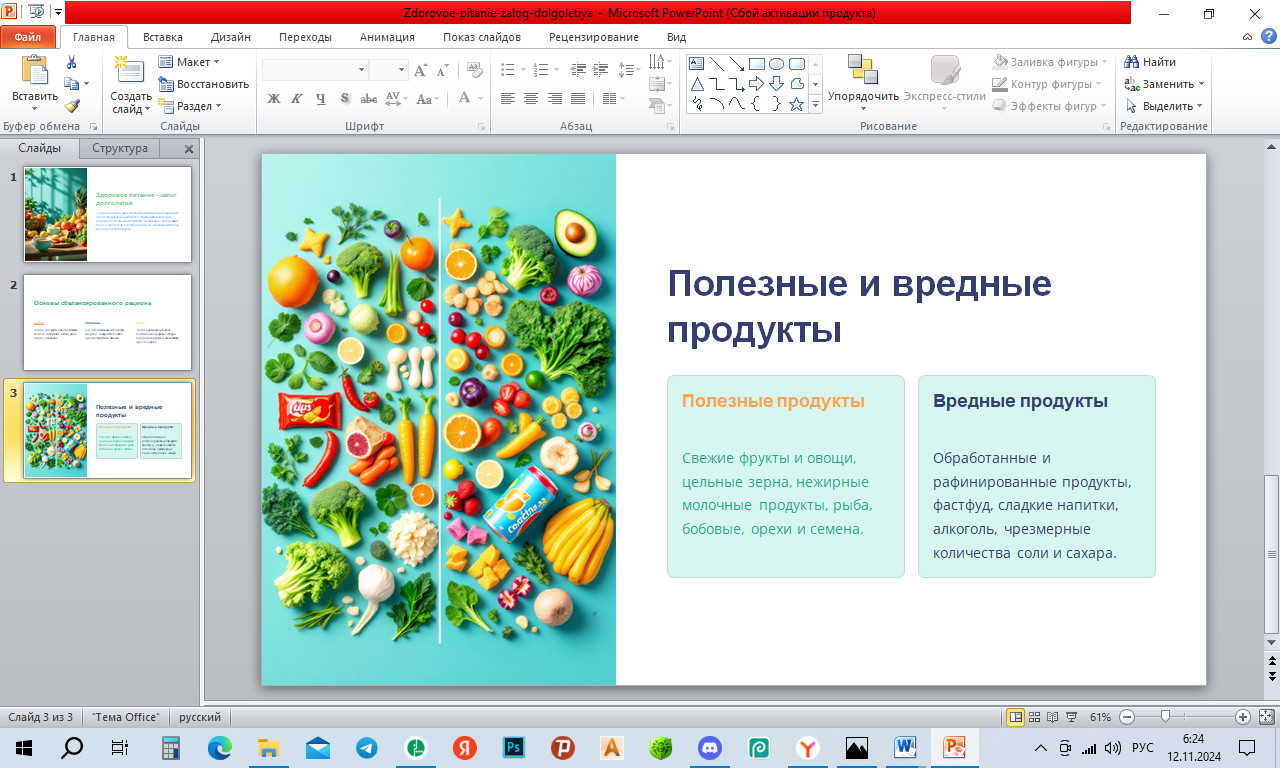This screenshot has width=1280, height=768.
Task: Click fit slide to window icon
Action: pyautogui.click(x=1265, y=717)
